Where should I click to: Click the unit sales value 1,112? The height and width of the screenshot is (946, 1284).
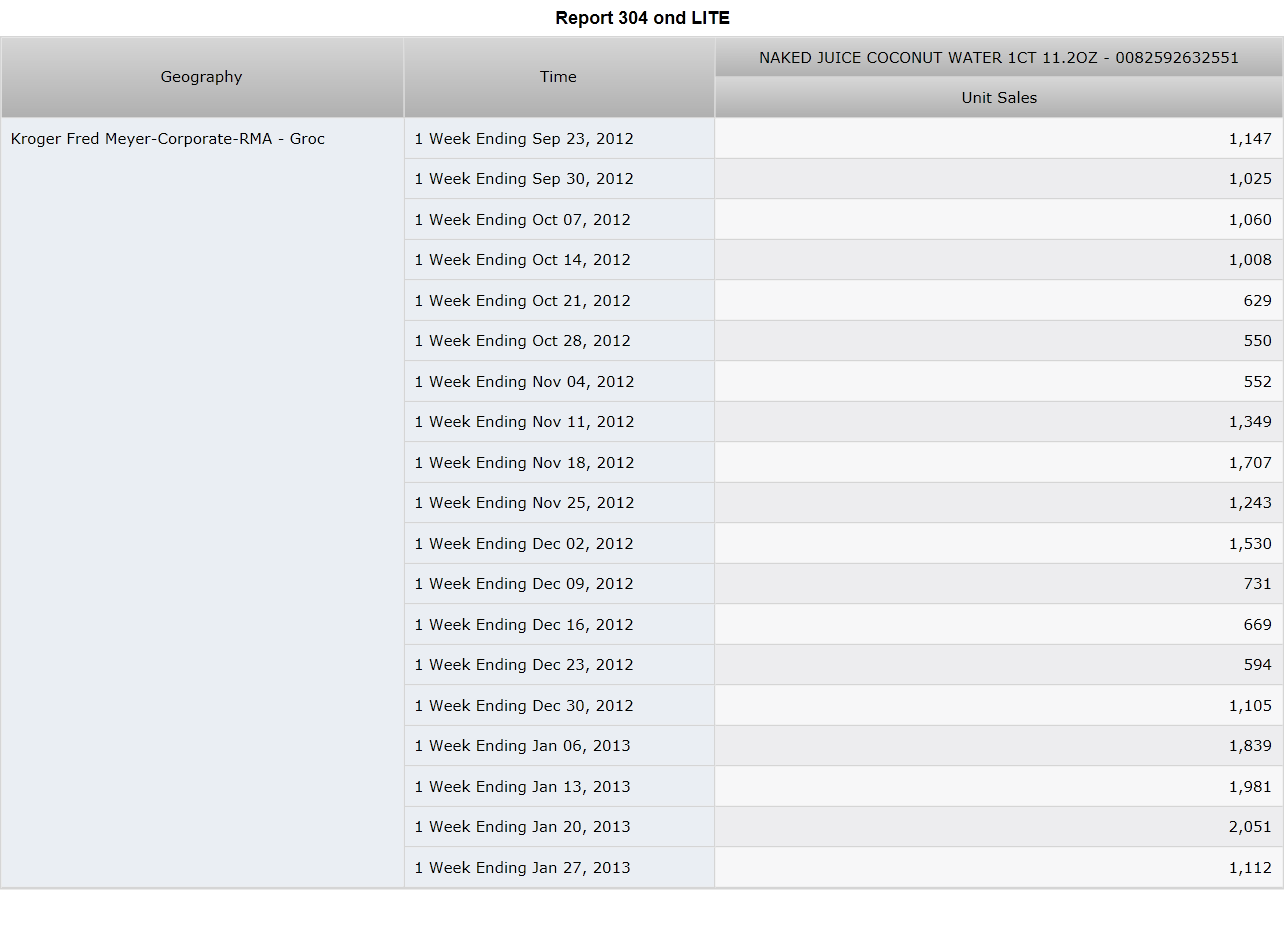point(1250,867)
